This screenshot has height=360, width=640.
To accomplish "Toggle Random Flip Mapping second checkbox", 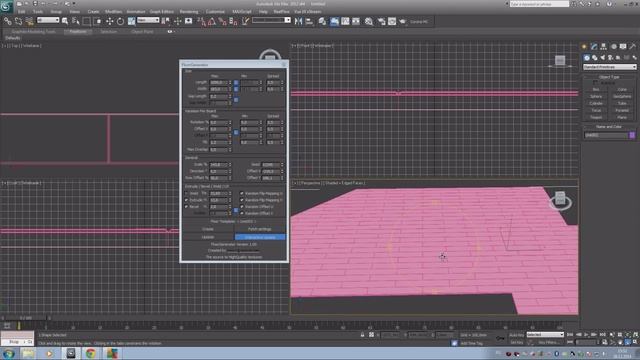I will click(242, 200).
